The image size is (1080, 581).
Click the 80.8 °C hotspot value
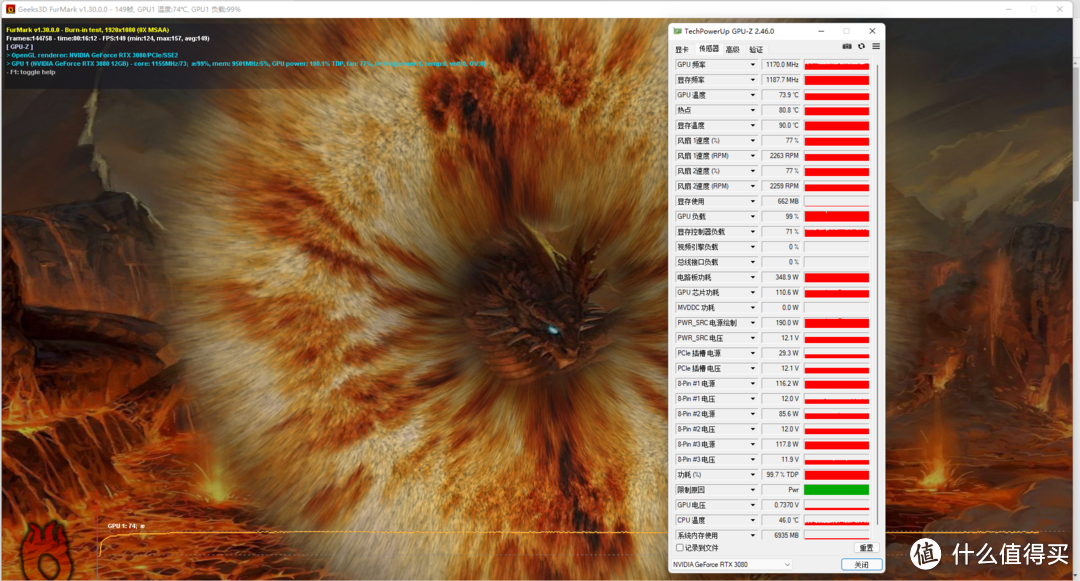click(x=781, y=110)
